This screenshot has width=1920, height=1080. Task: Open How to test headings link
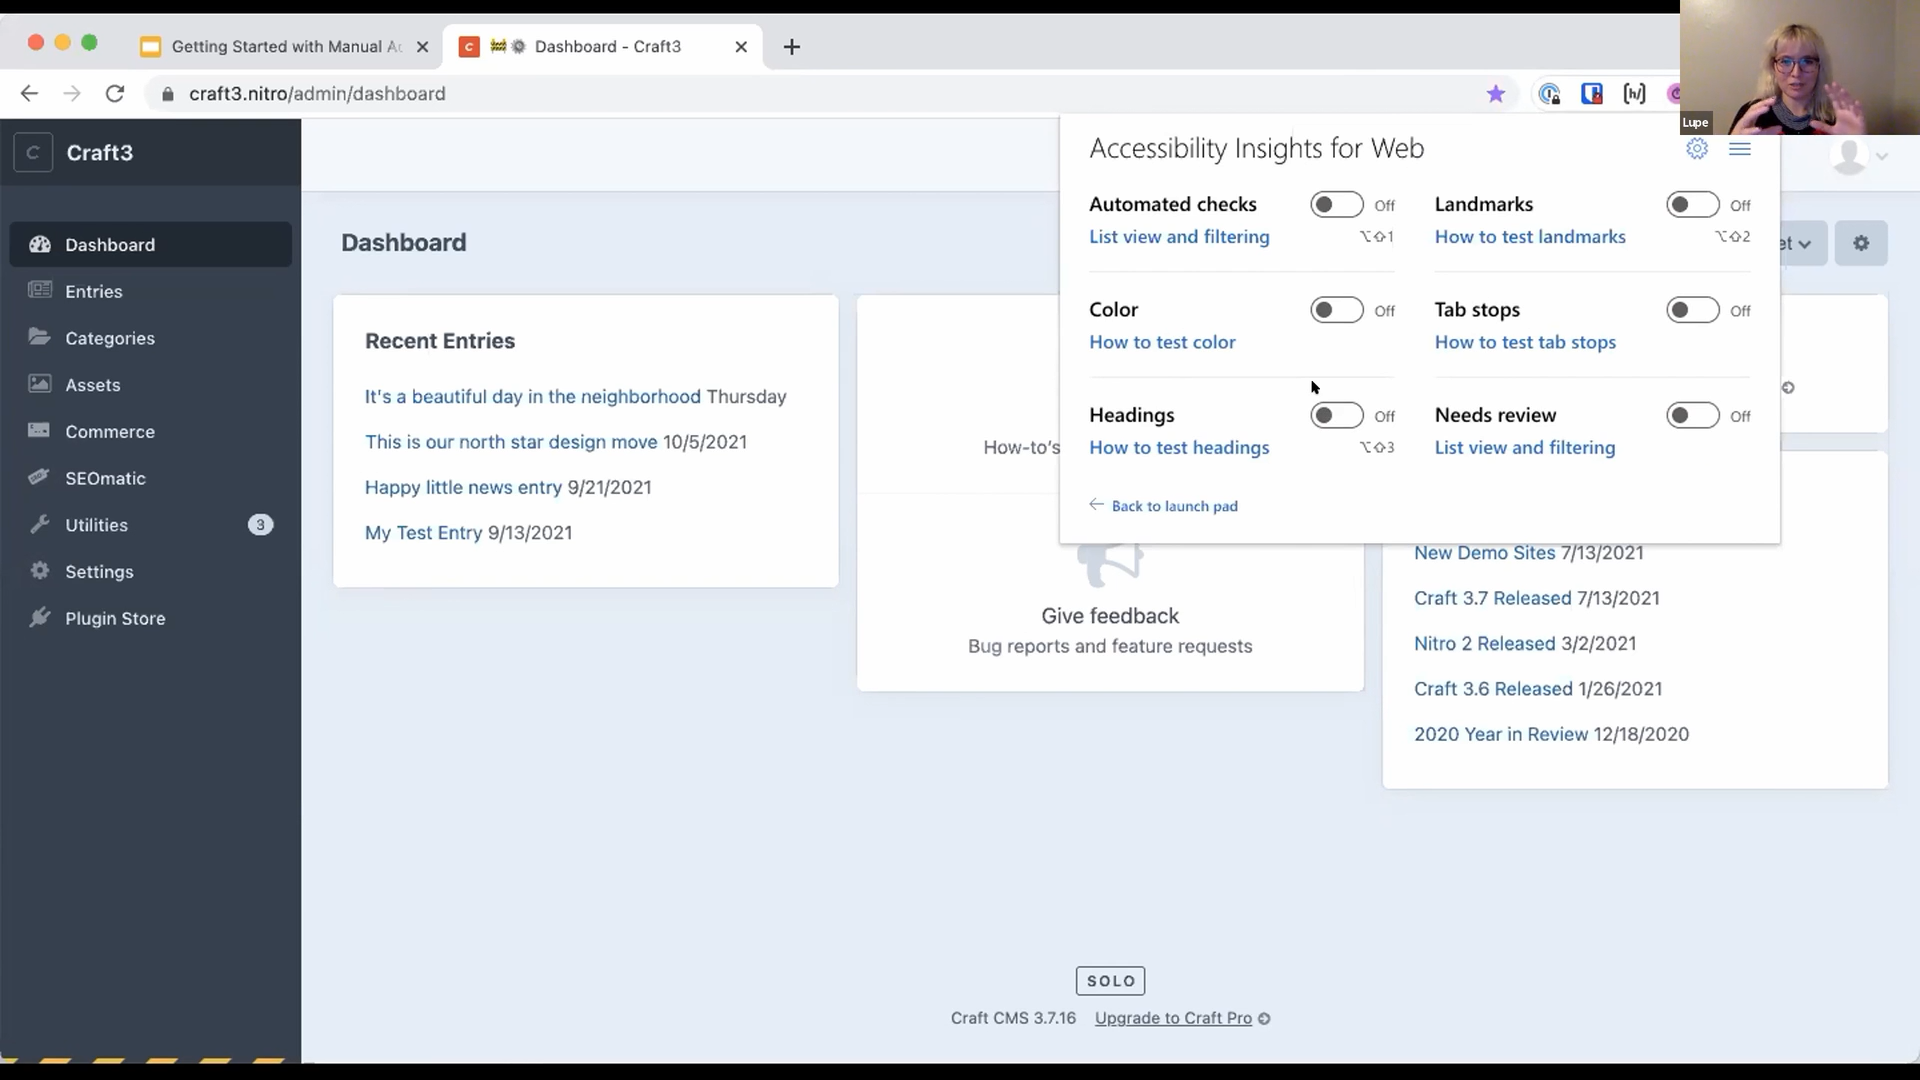[x=1179, y=448]
